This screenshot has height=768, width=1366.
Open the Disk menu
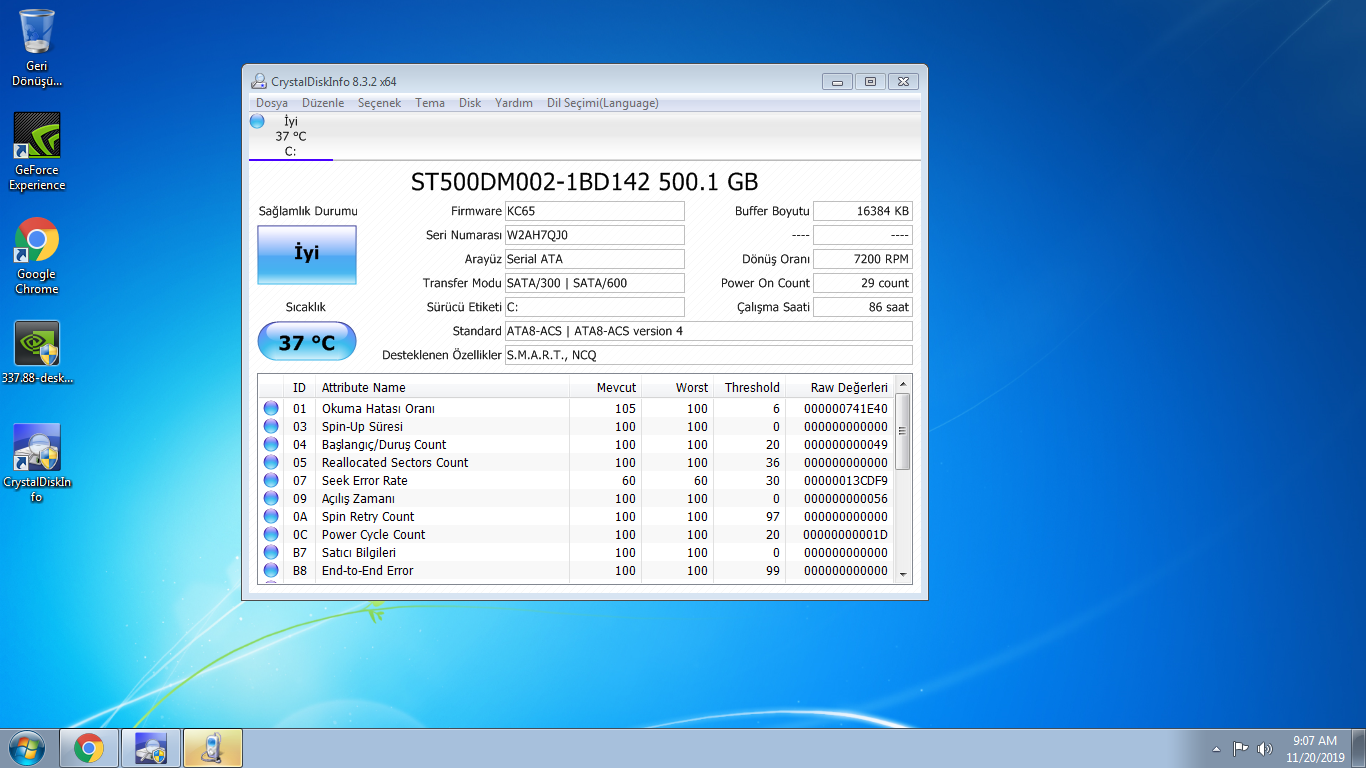coord(470,103)
